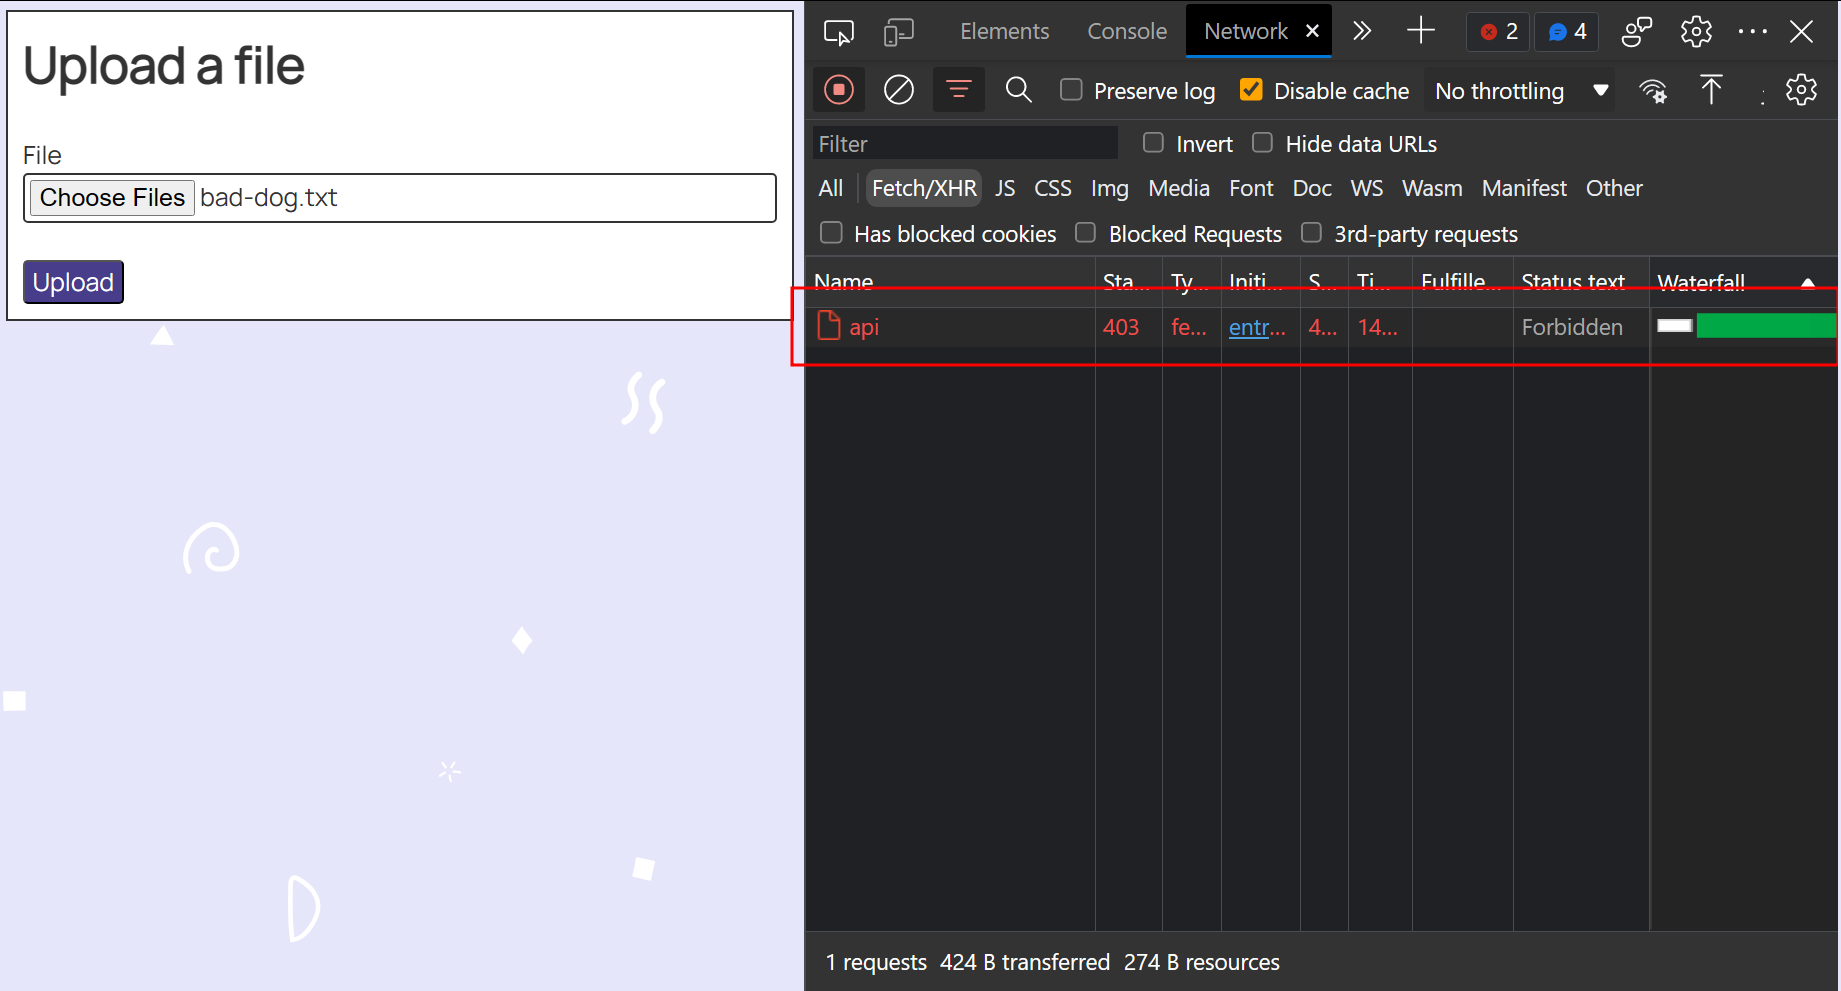Click the network Filter text field
Image resolution: width=1841 pixels, height=991 pixels.
click(964, 144)
